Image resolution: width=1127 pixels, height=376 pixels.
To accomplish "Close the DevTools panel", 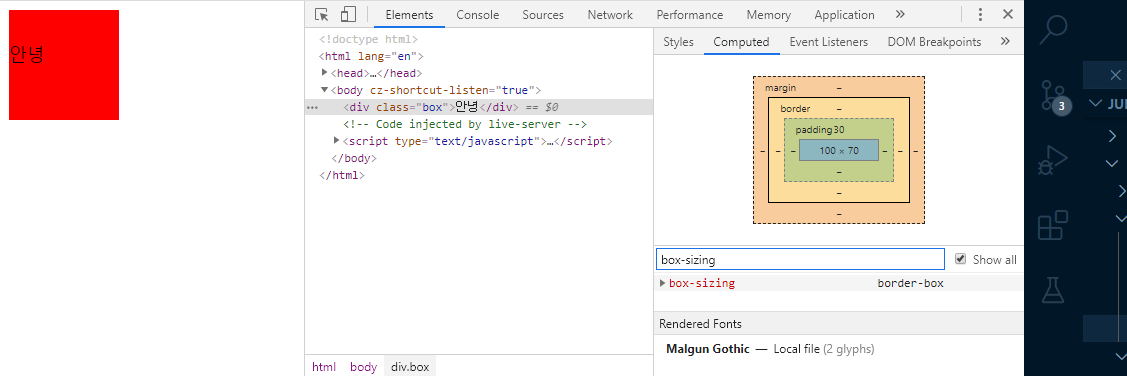I will (1008, 14).
